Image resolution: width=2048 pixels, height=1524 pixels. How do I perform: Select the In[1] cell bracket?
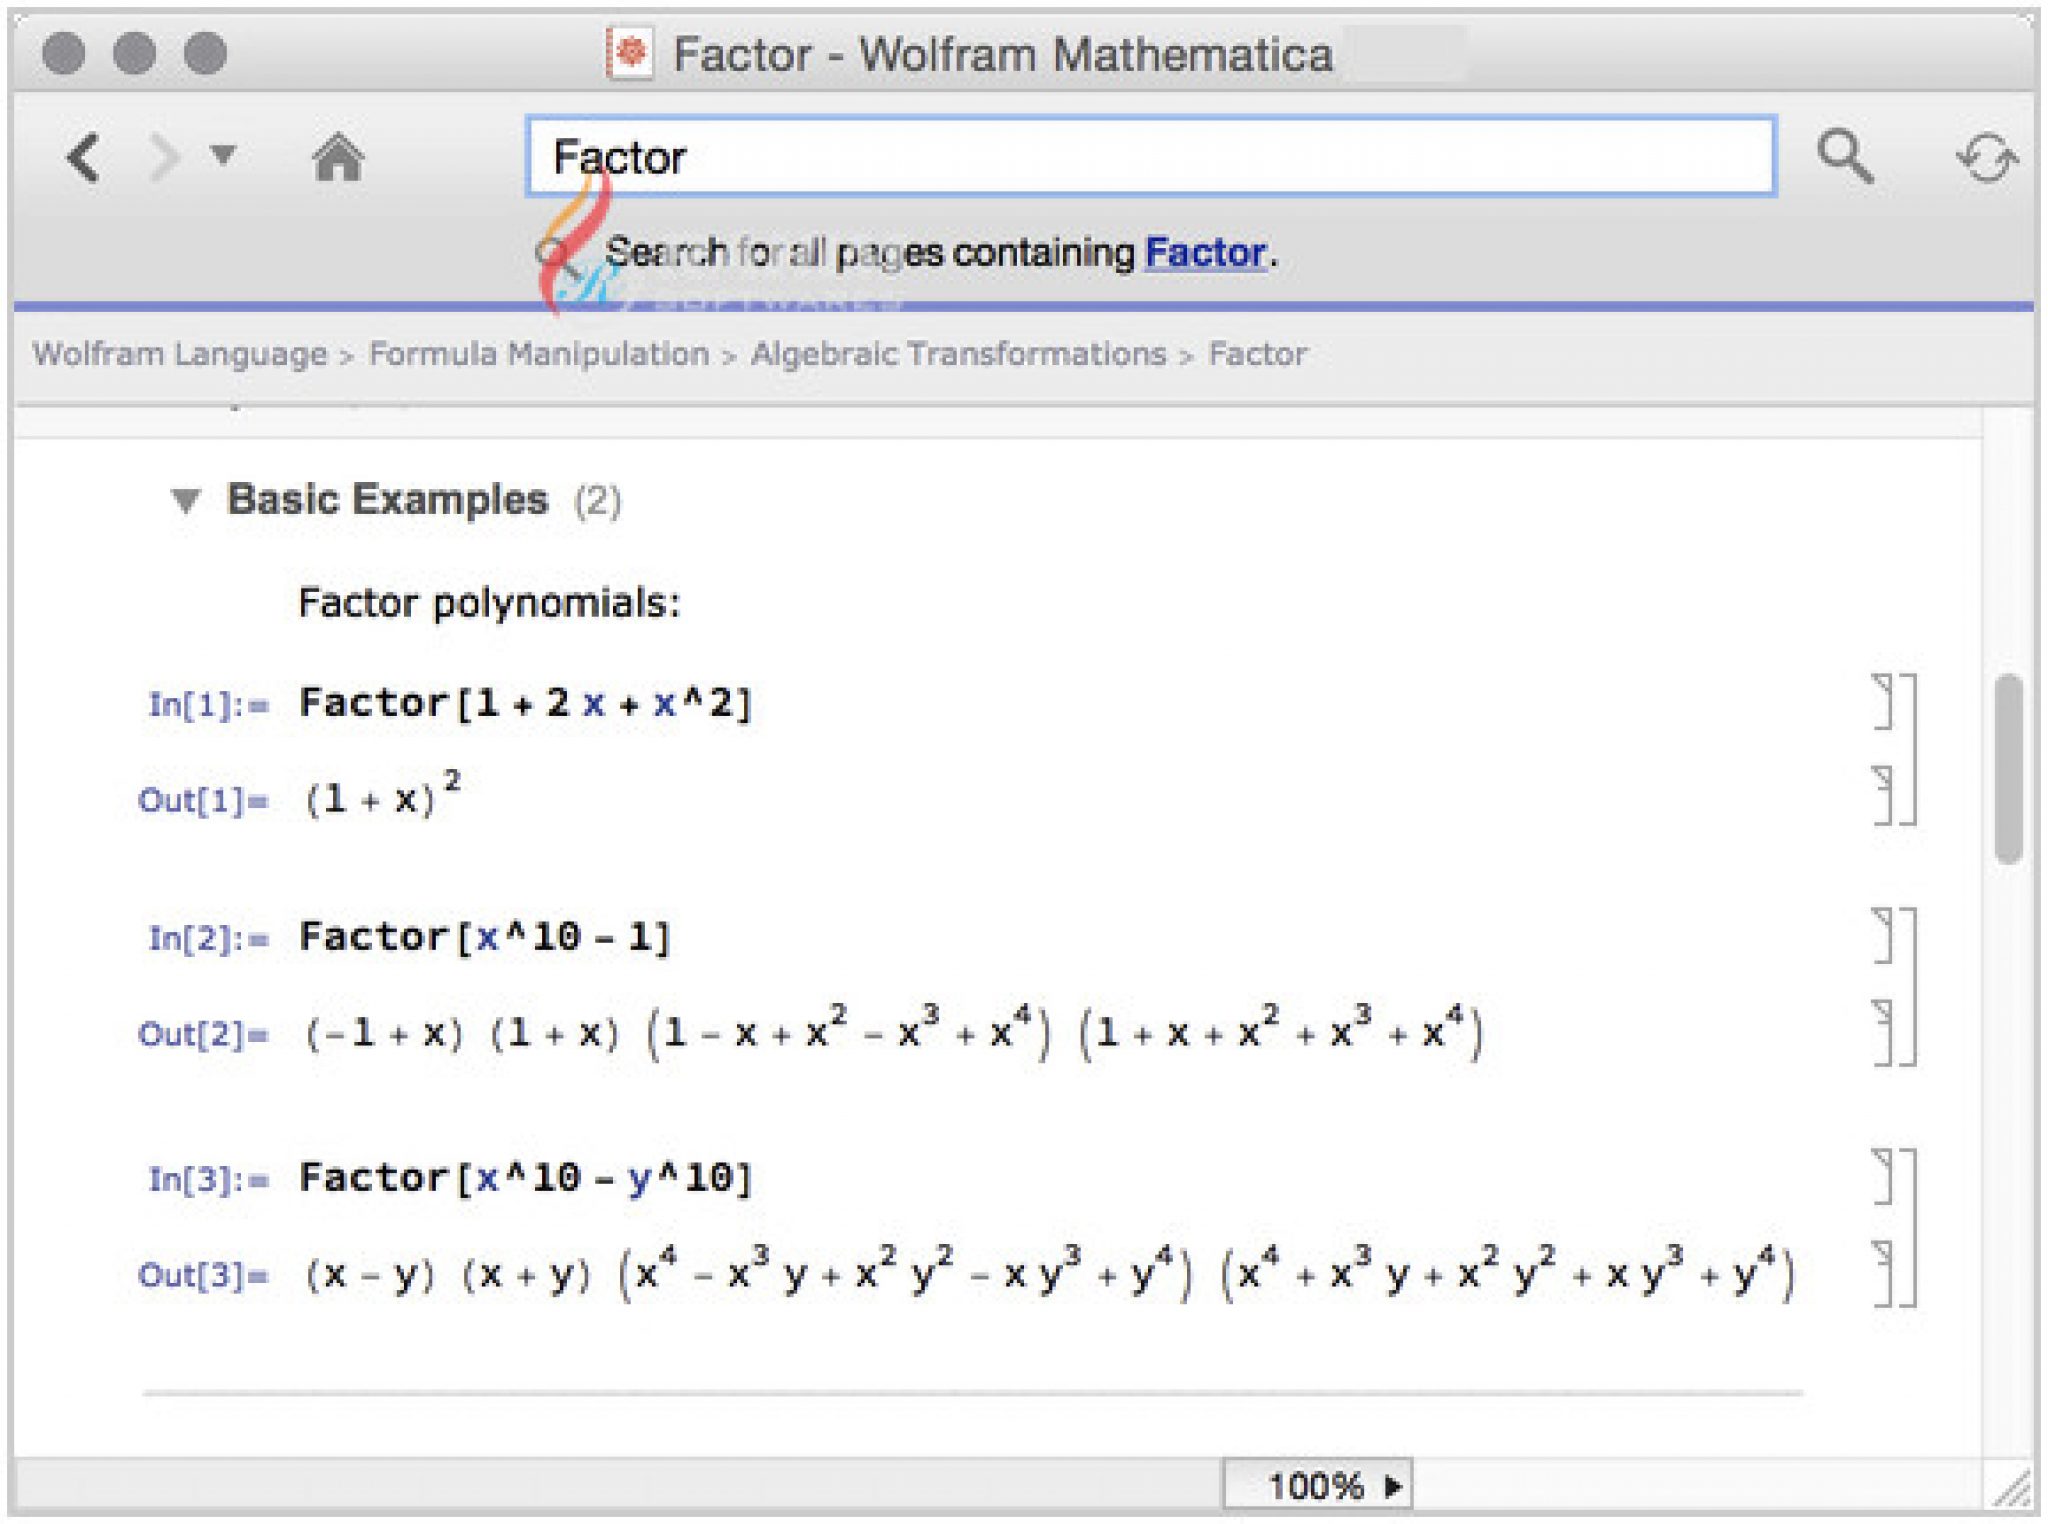coord(1885,702)
